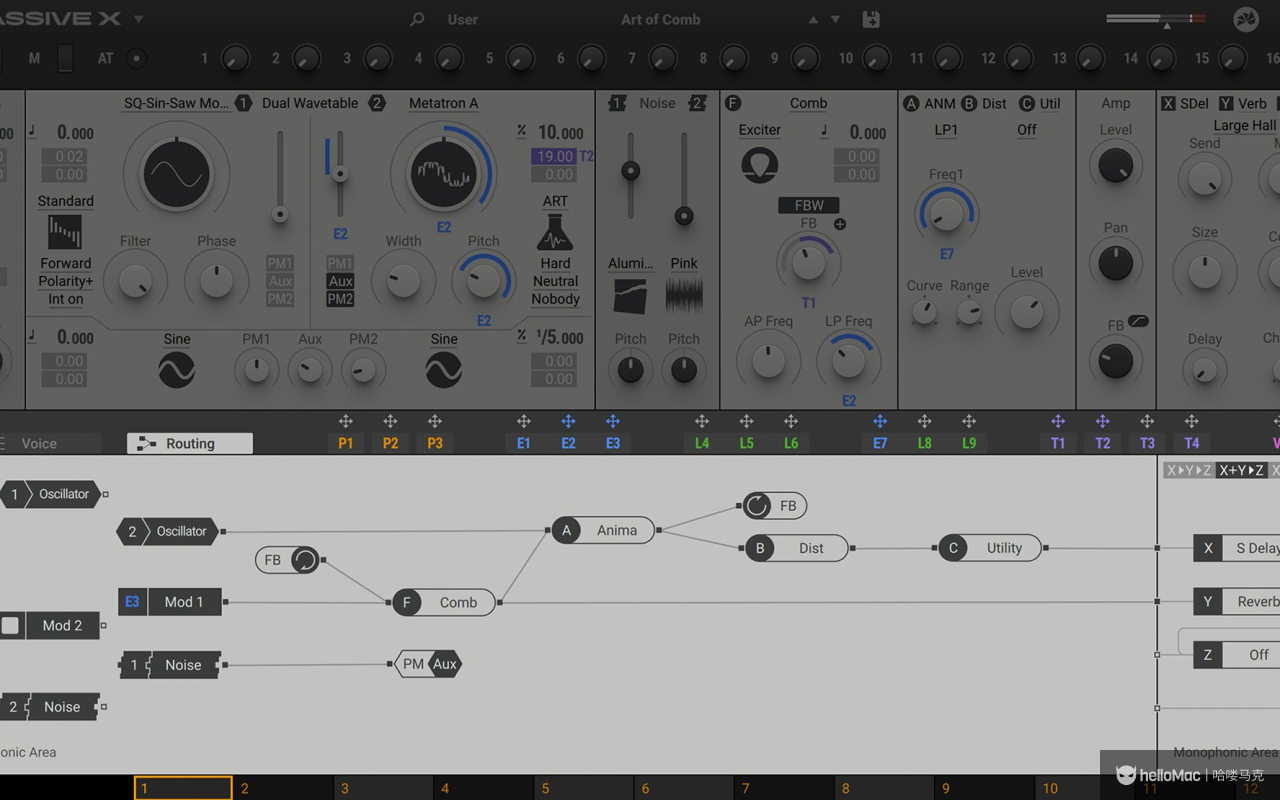Click the FB loop node near Comb

click(x=288, y=560)
